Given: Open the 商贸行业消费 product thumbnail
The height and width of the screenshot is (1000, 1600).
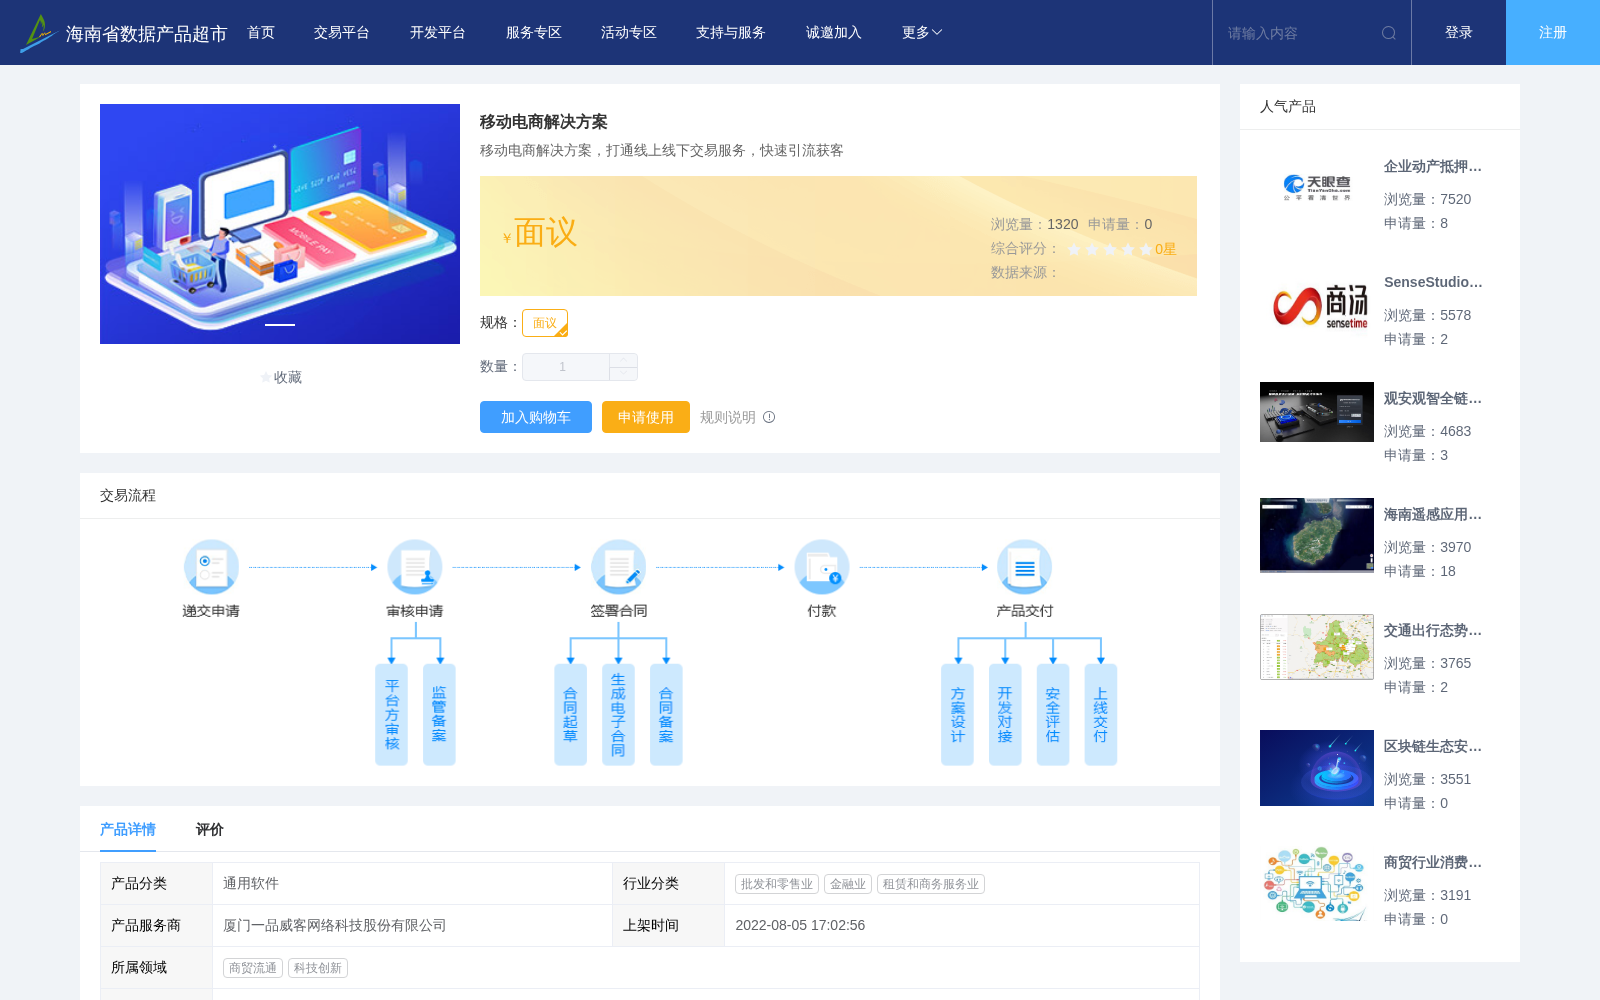Looking at the screenshot, I should 1317,884.
